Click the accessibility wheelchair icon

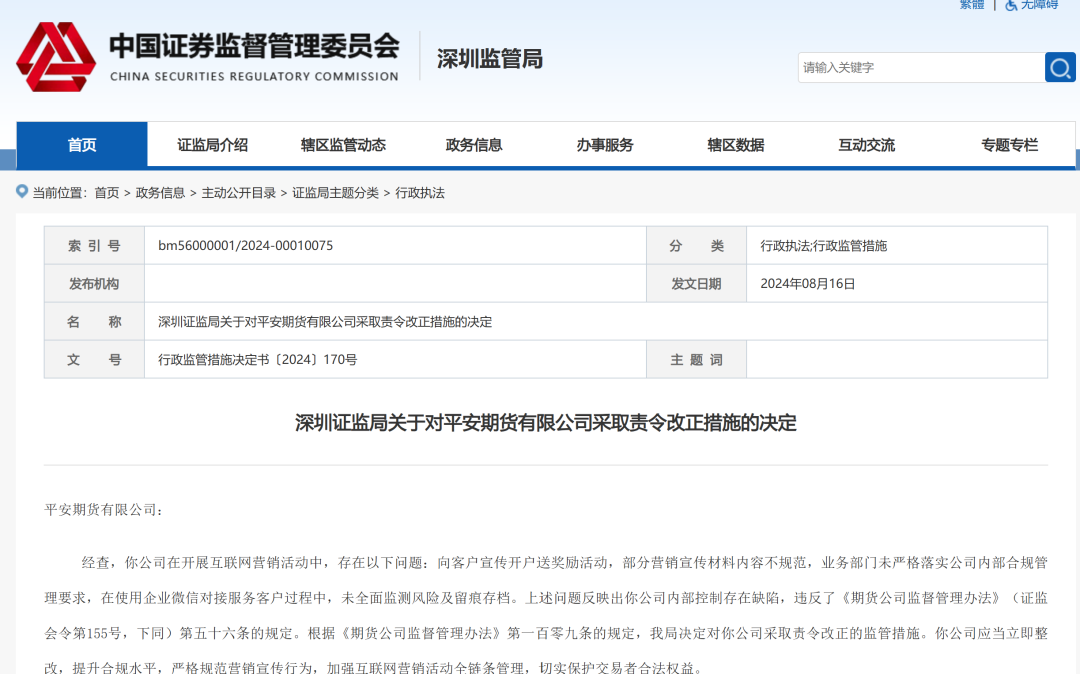click(x=1012, y=5)
